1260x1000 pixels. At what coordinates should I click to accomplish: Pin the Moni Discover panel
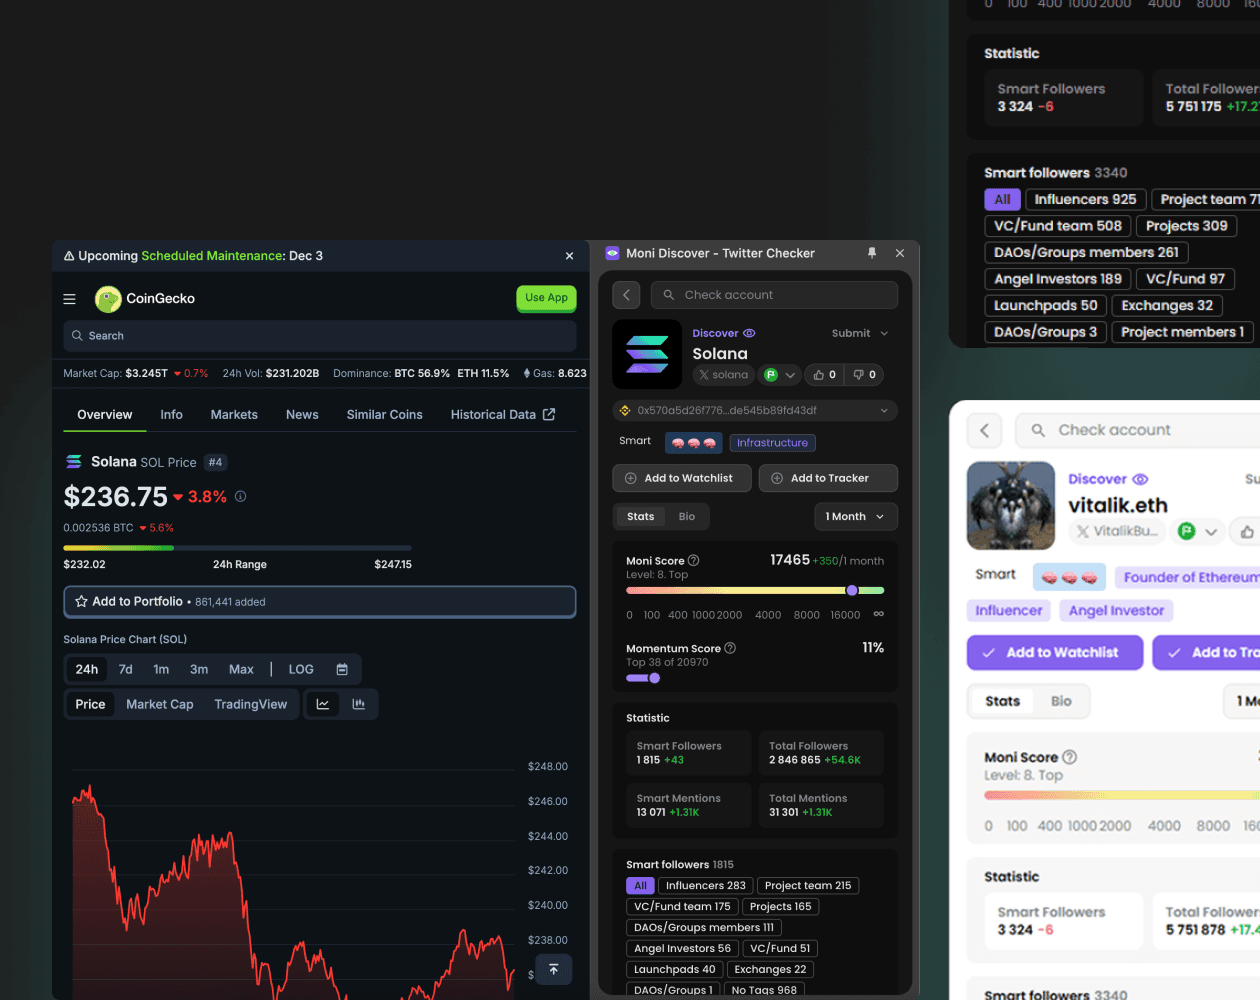[872, 254]
